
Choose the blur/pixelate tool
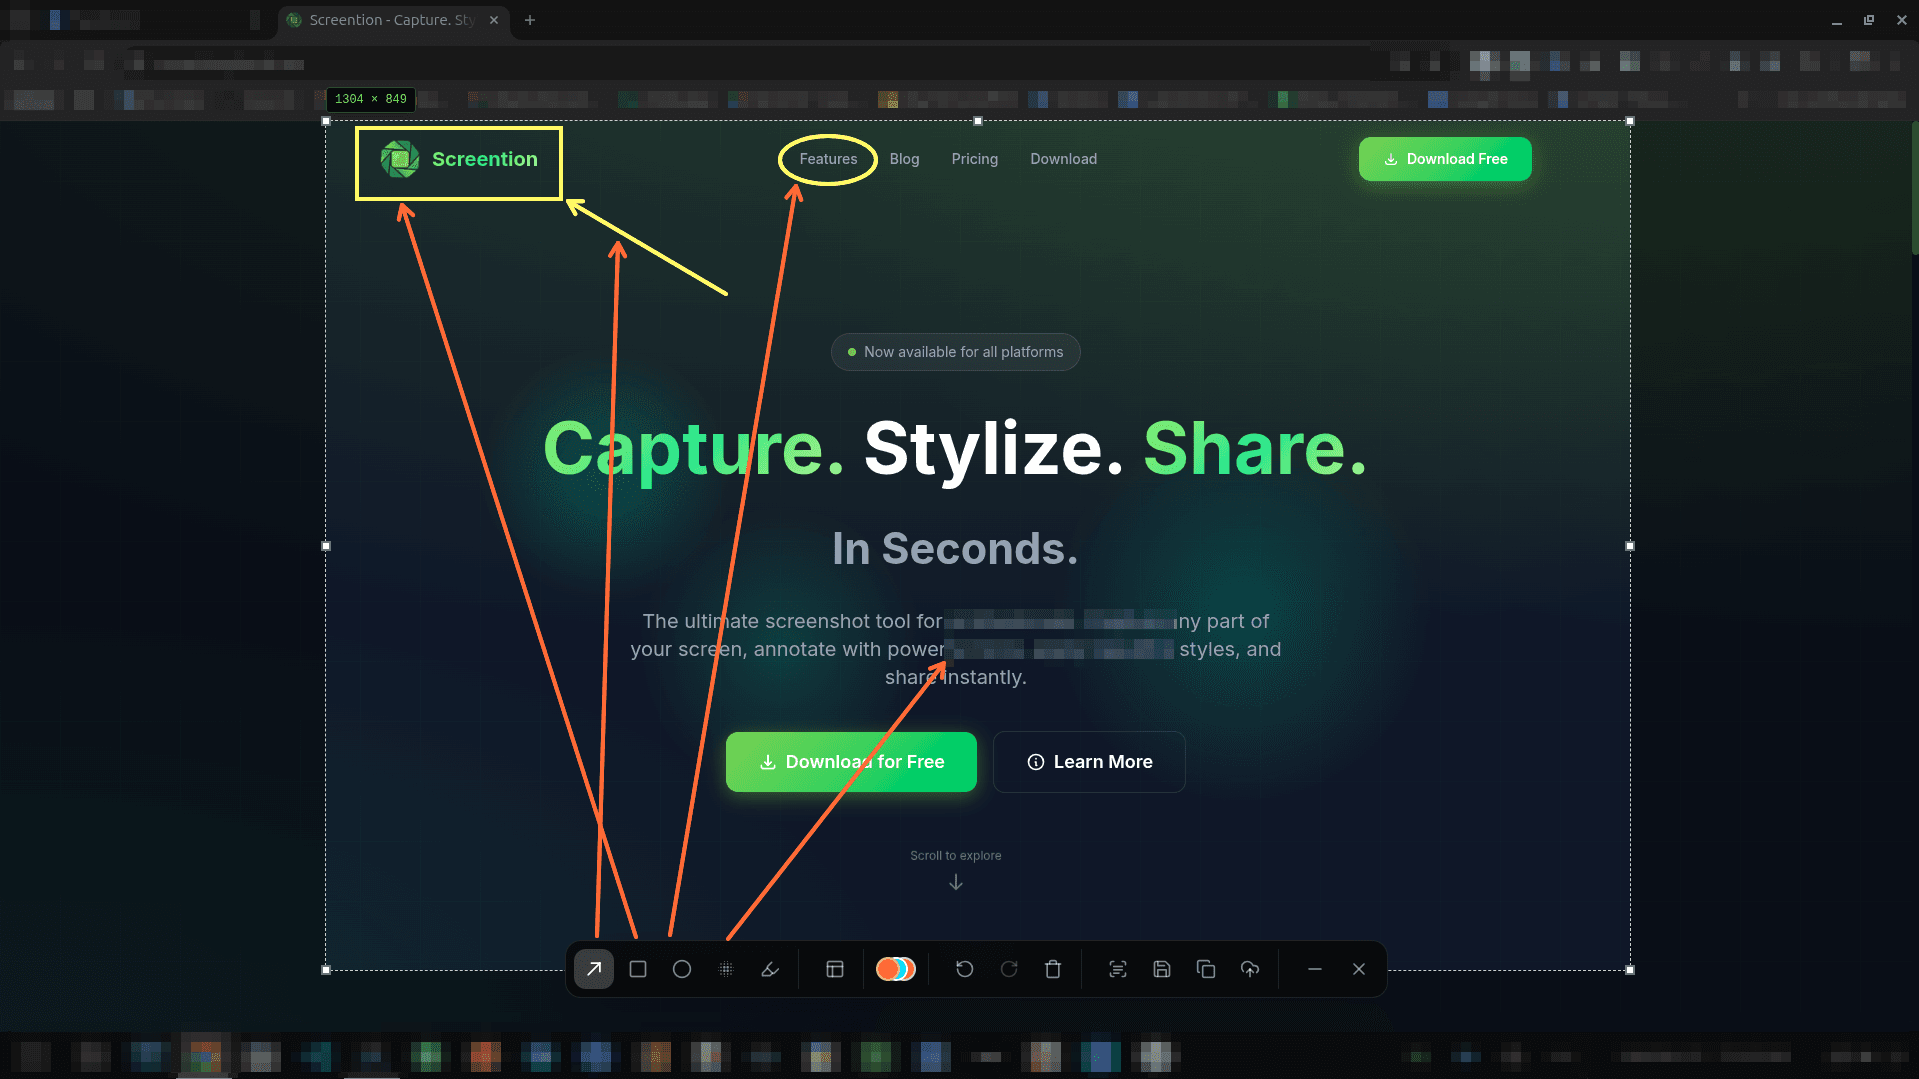[x=726, y=969]
